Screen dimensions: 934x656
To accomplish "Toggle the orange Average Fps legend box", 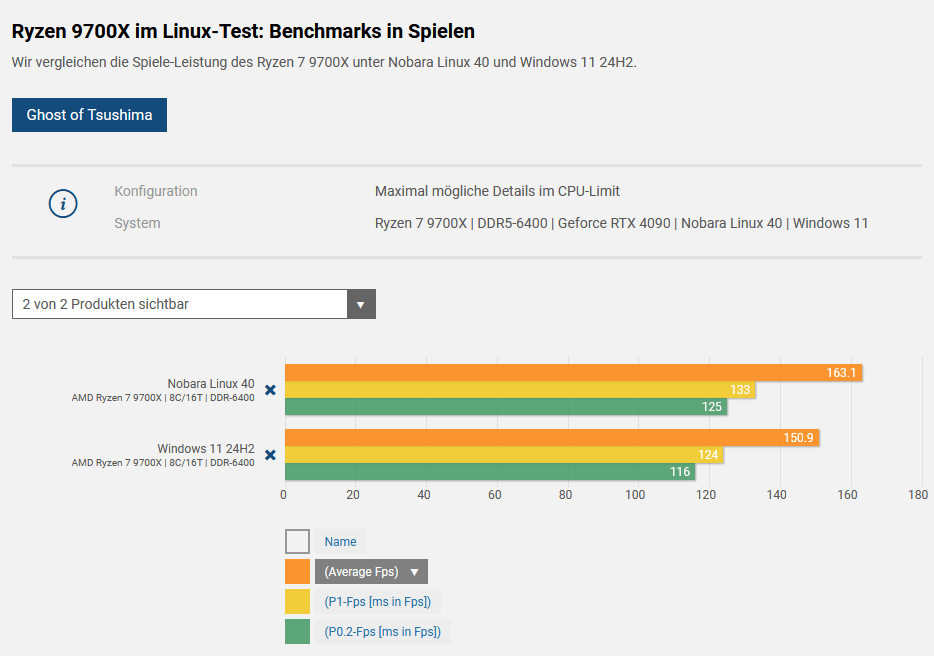I will pos(297,572).
